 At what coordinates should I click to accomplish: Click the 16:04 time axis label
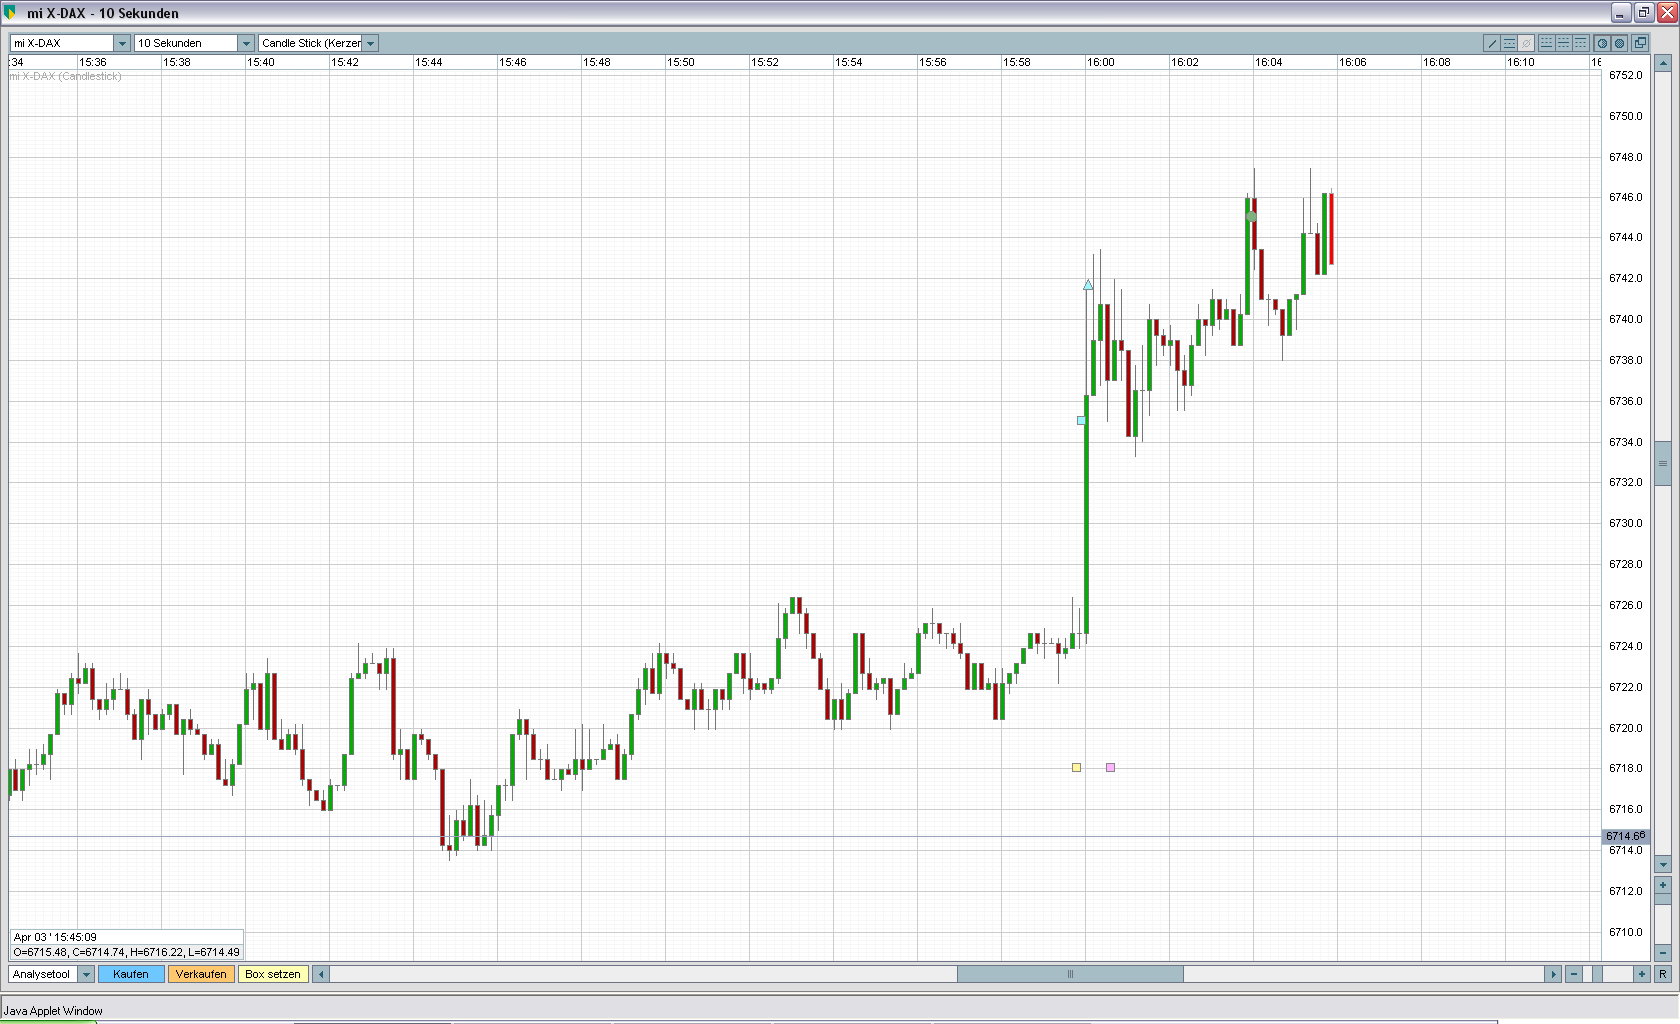[x=1269, y=62]
